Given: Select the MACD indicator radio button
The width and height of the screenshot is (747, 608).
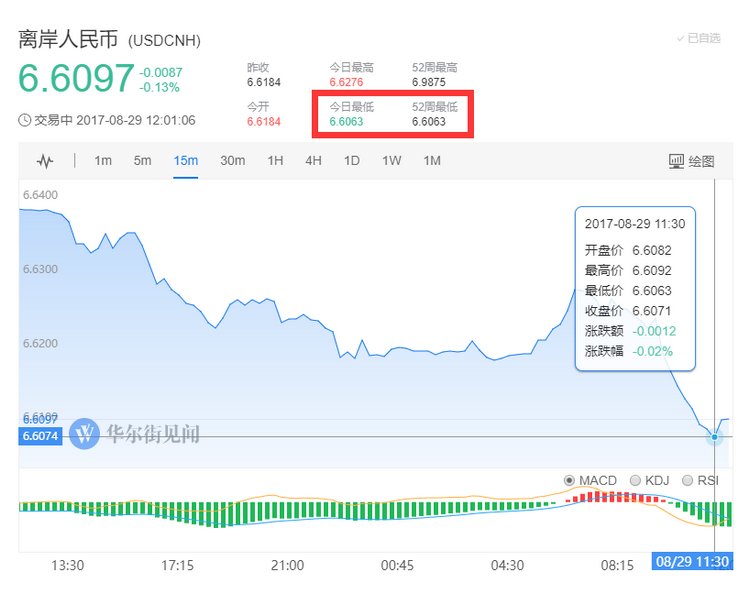Looking at the screenshot, I should [x=570, y=481].
